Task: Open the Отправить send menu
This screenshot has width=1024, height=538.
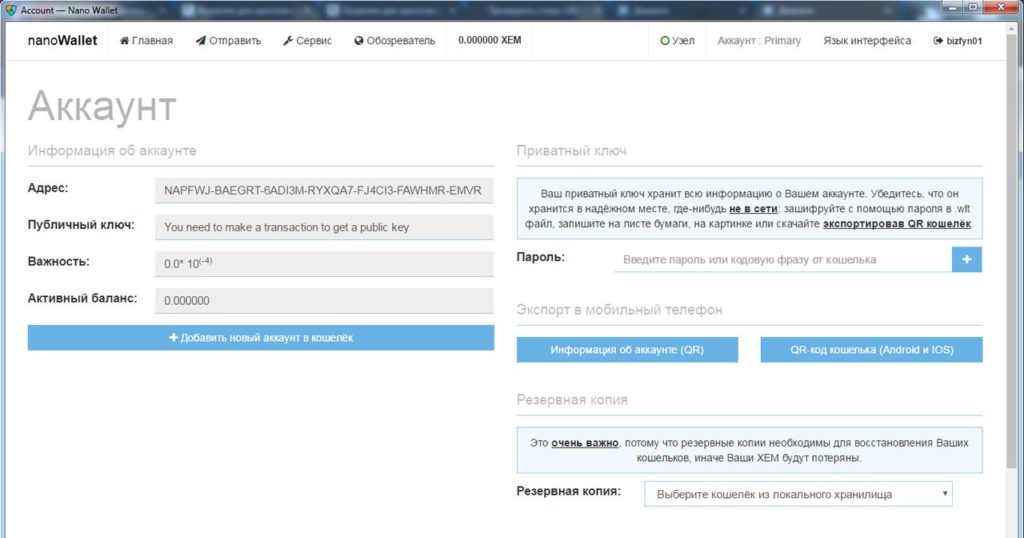Action: 229,40
